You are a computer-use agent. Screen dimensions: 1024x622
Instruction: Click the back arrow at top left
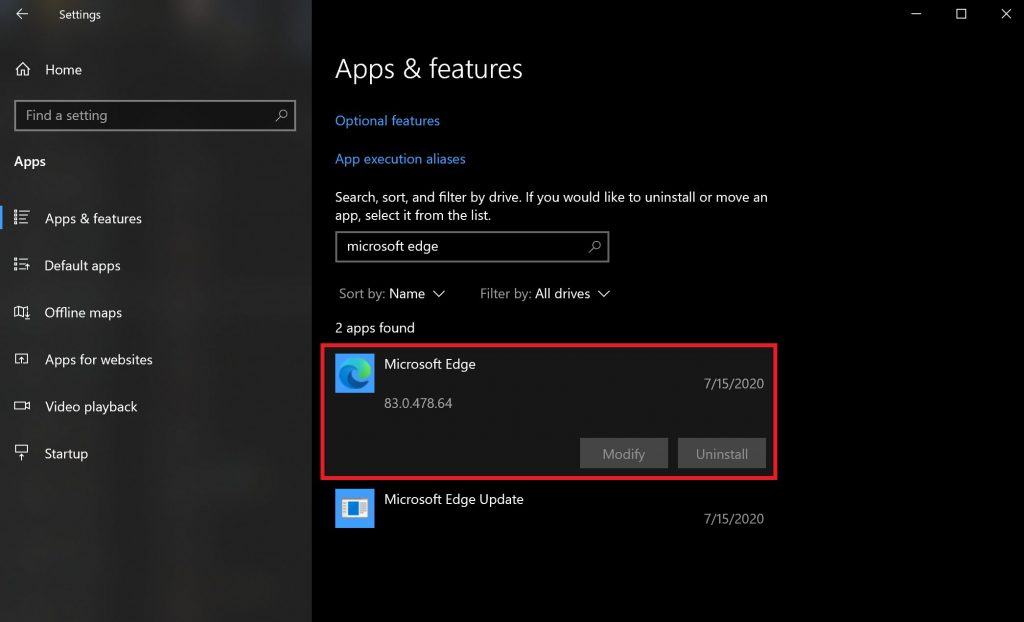[20, 14]
